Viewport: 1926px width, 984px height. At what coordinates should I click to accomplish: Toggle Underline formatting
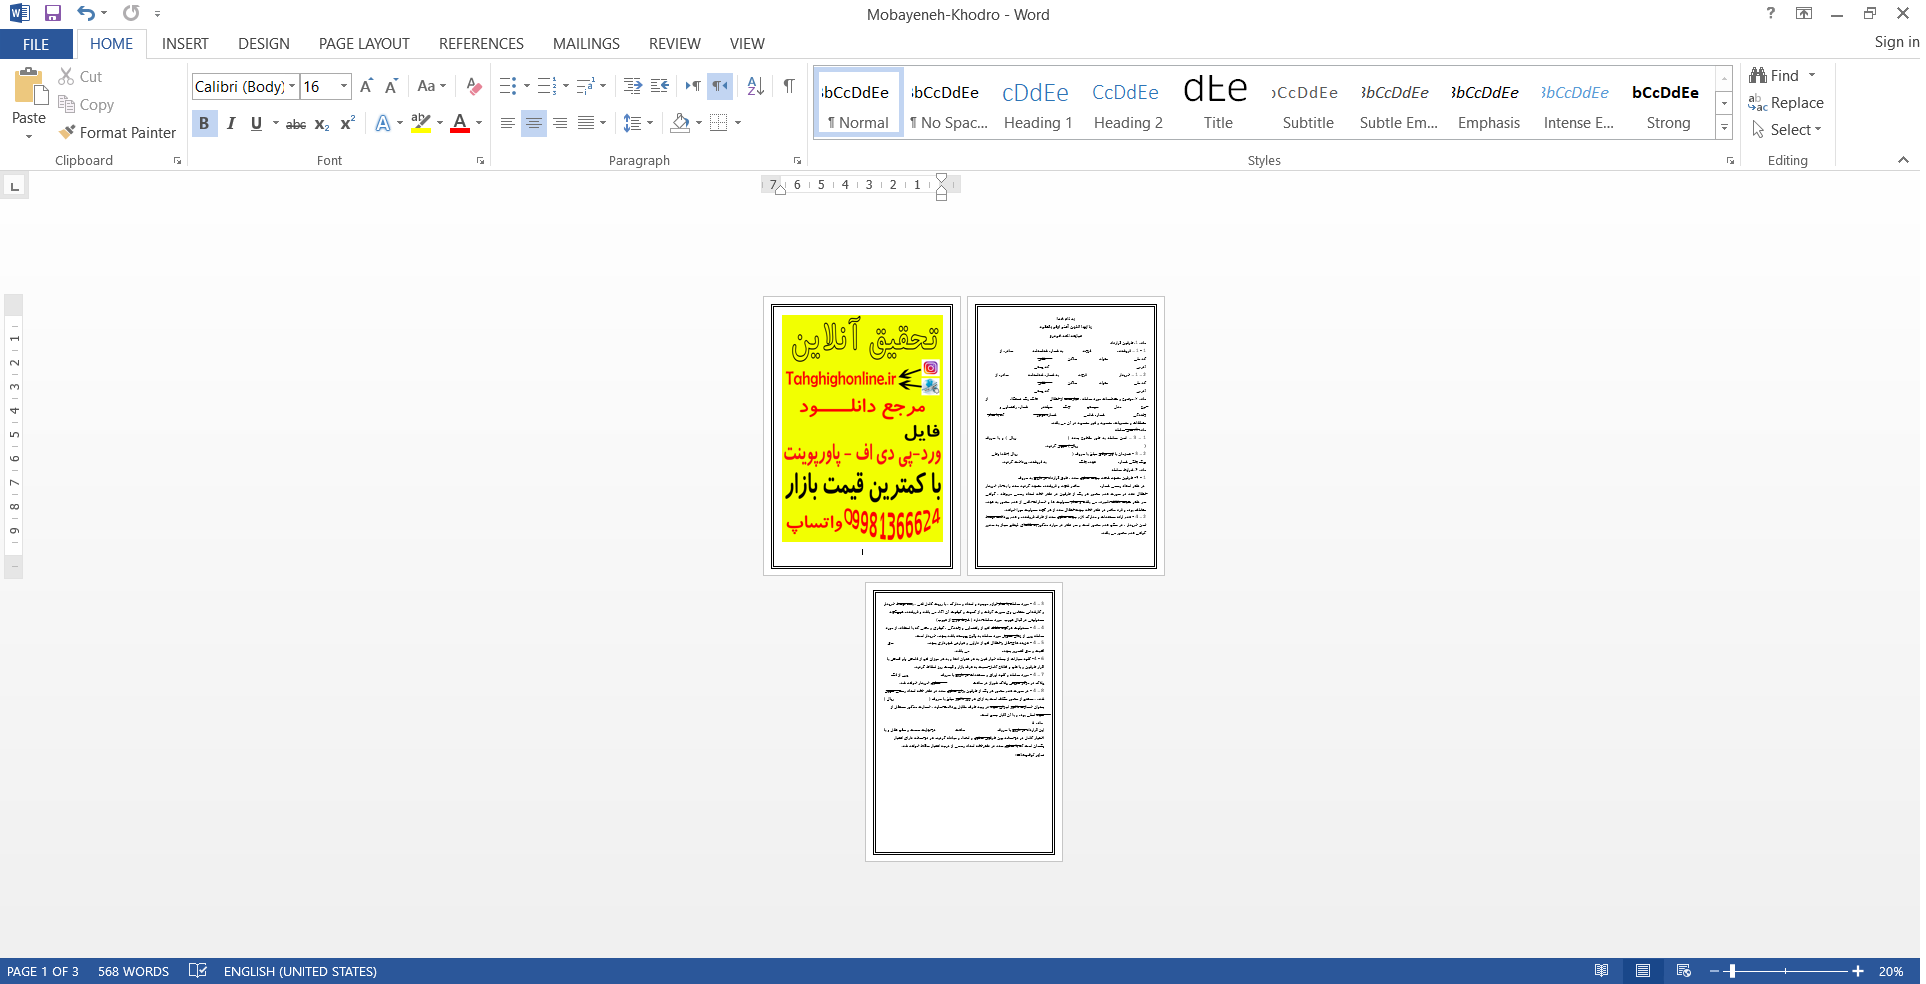tap(256, 124)
